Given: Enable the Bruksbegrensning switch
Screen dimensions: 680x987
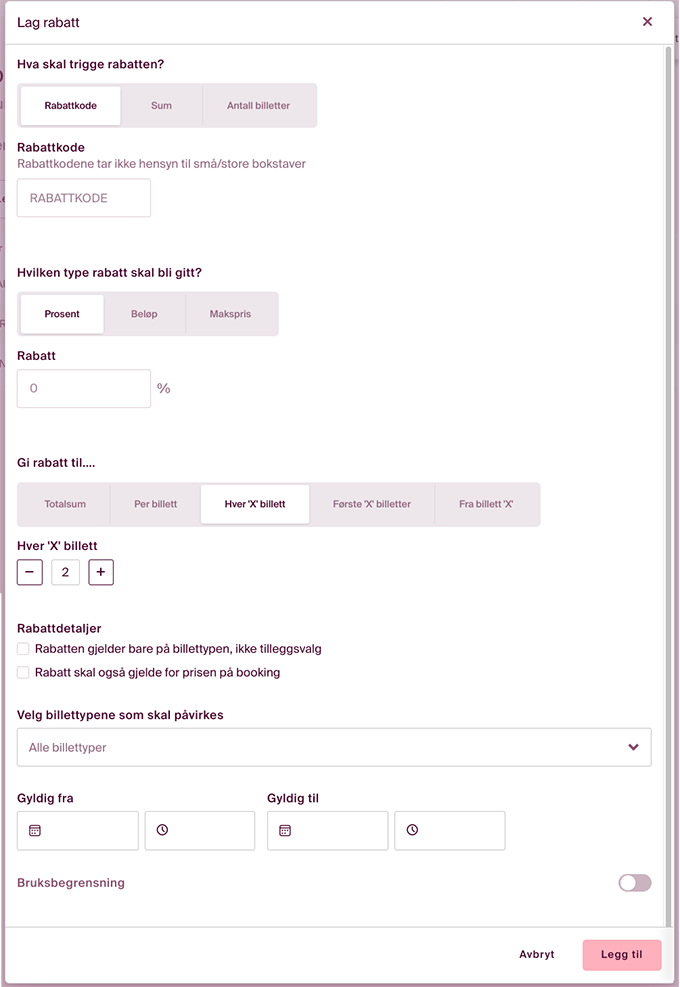Looking at the screenshot, I should pos(634,882).
